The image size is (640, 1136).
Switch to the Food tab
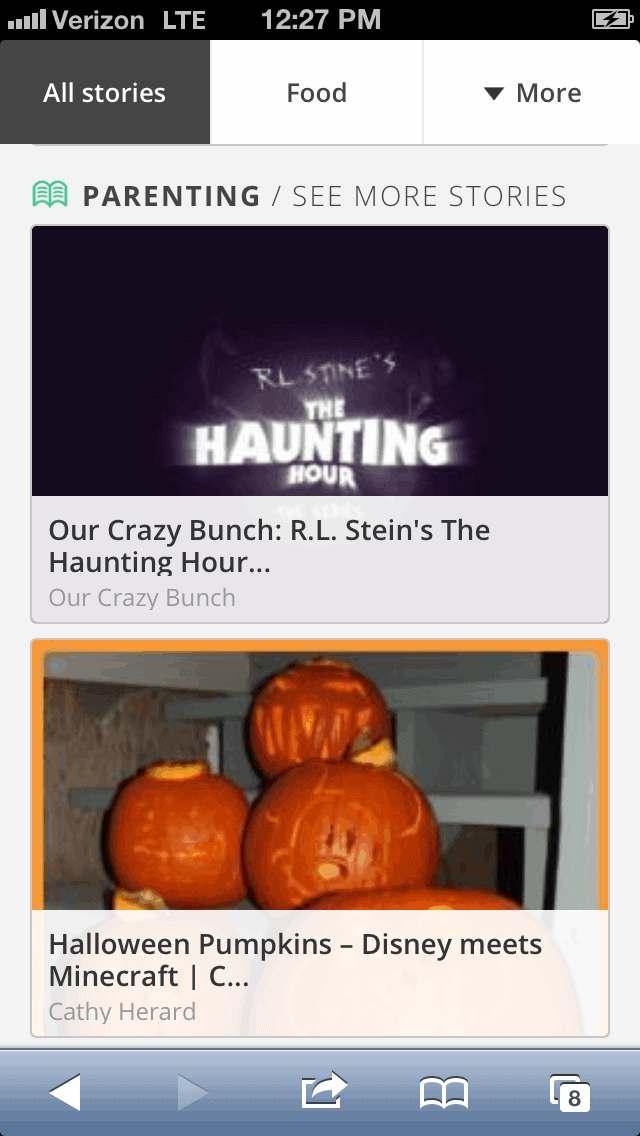click(x=317, y=92)
